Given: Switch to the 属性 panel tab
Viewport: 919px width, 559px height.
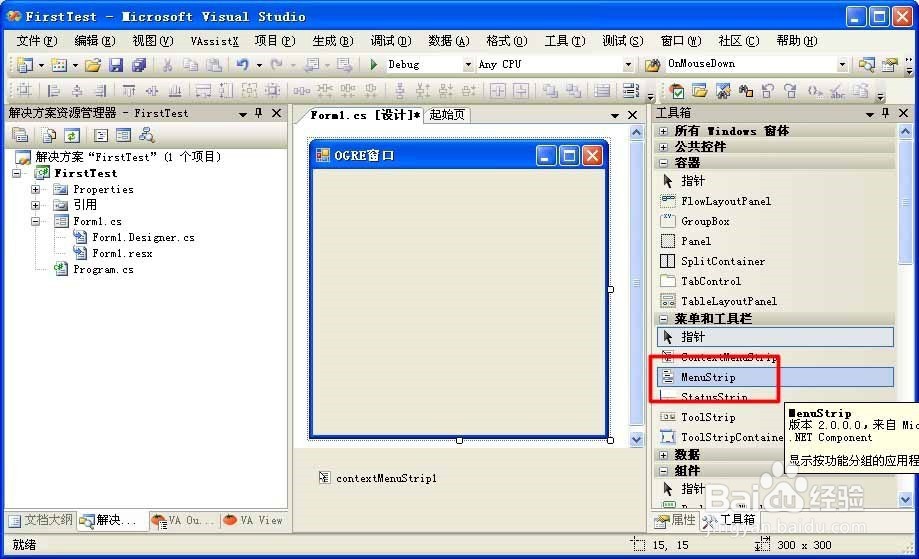Looking at the screenshot, I should (675, 520).
